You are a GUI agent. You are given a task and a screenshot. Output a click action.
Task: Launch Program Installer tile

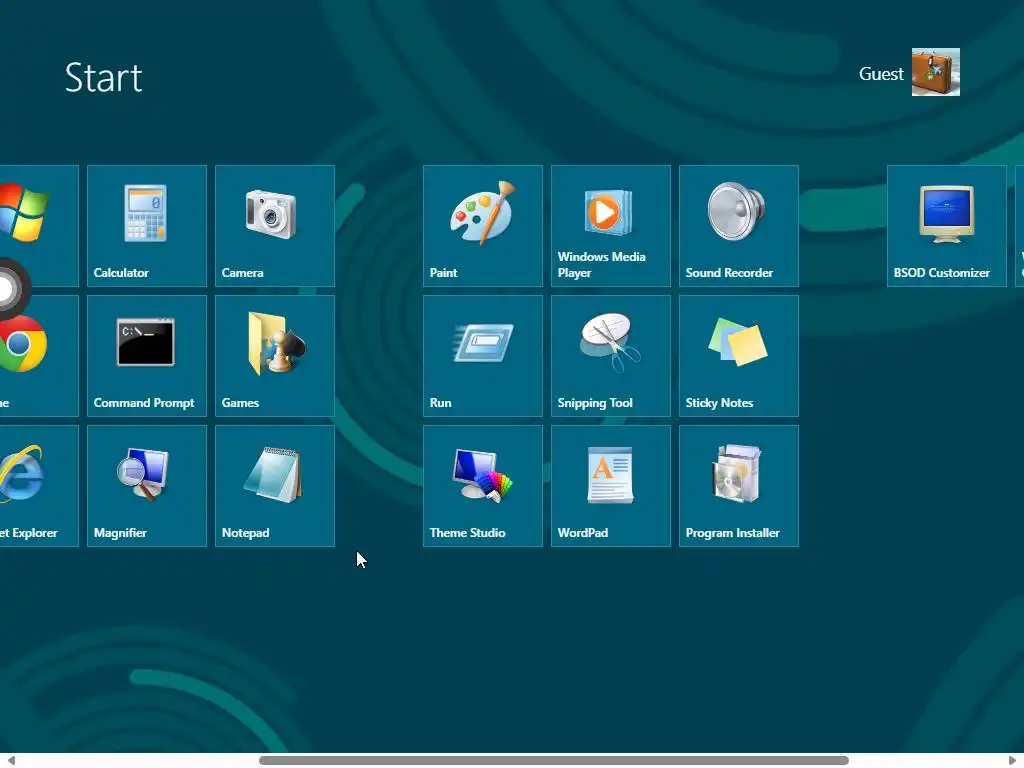(x=739, y=486)
